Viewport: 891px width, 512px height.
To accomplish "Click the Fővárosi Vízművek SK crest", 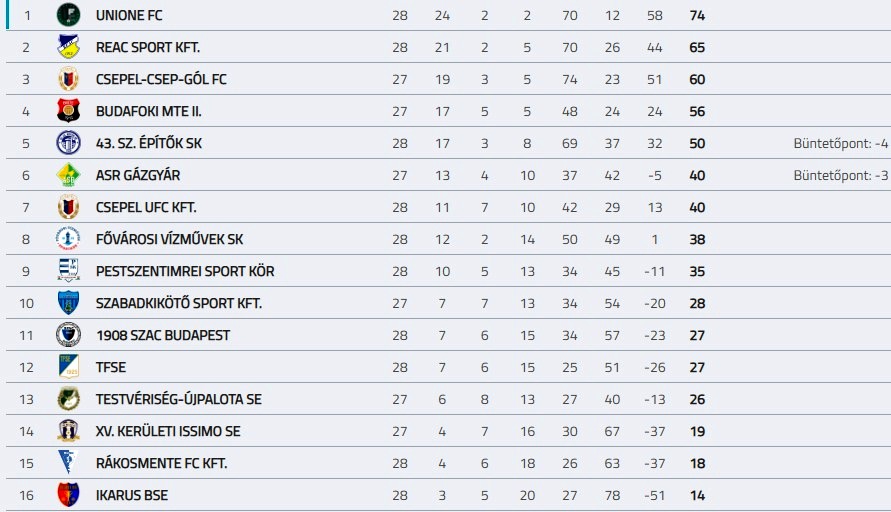I will 68,239.
